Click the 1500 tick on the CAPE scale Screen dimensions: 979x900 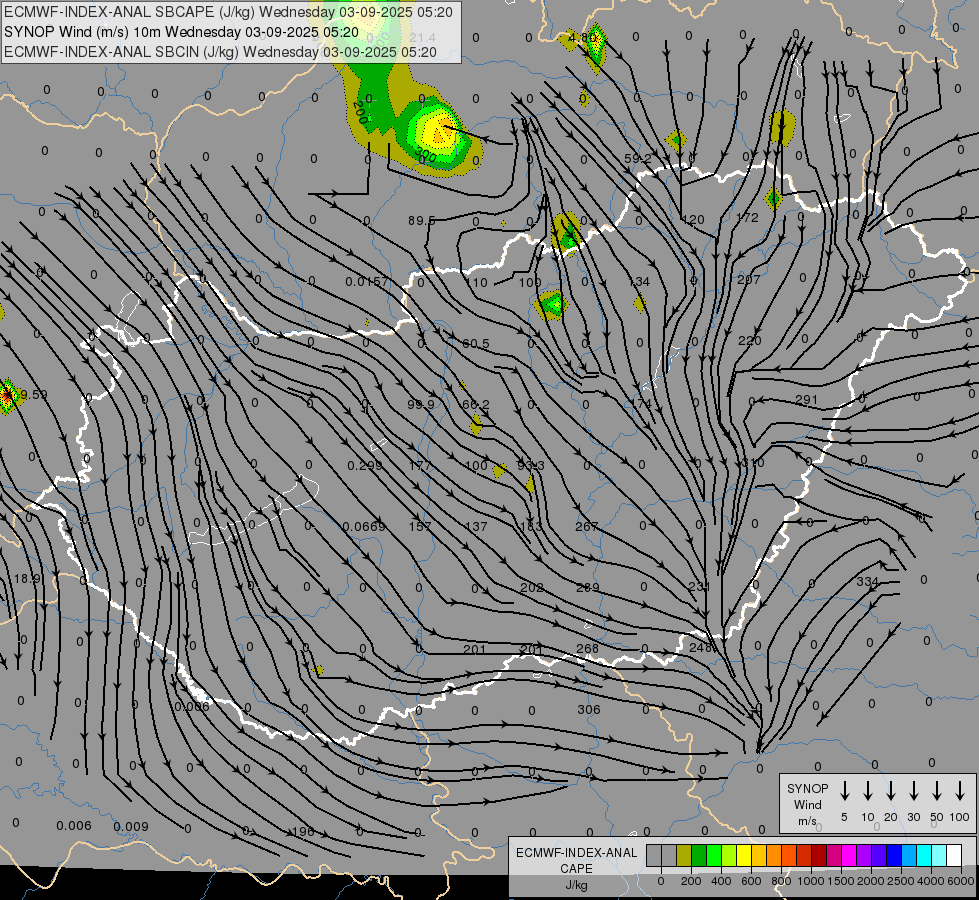840,881
